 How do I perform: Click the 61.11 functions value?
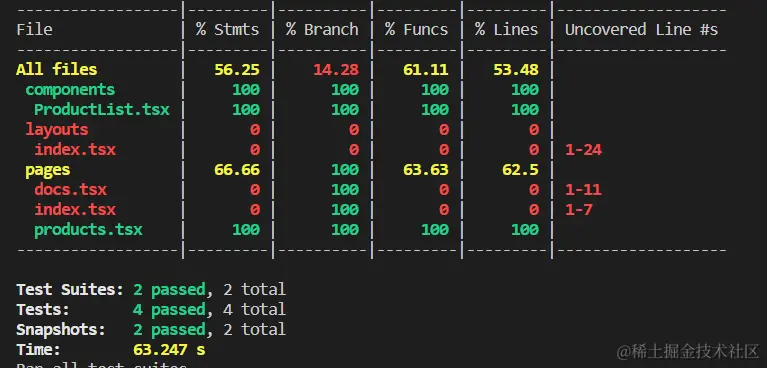426,69
